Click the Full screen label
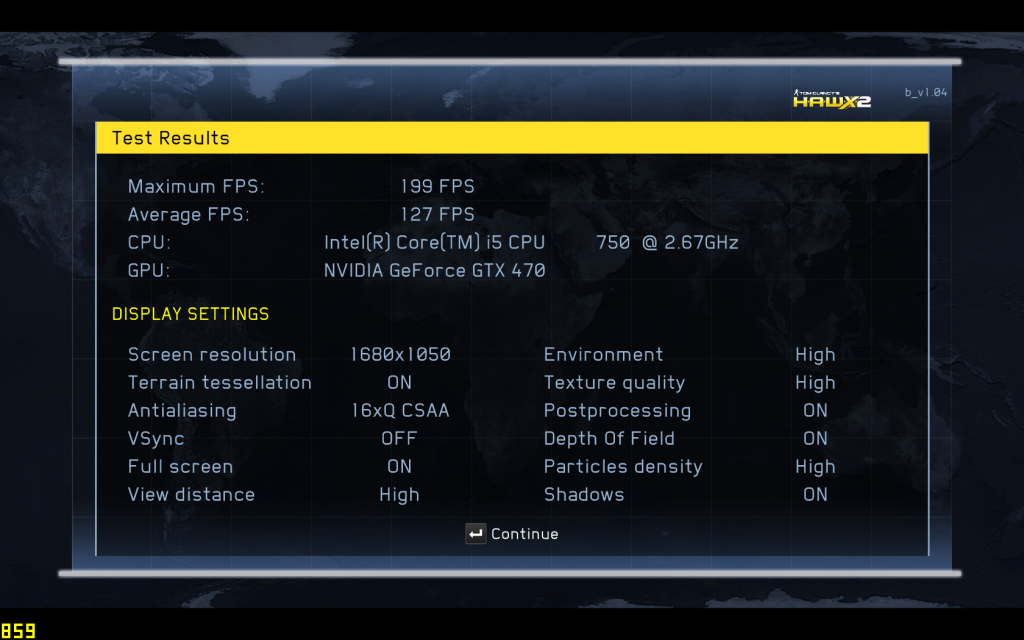The width and height of the screenshot is (1024, 640). (x=180, y=467)
